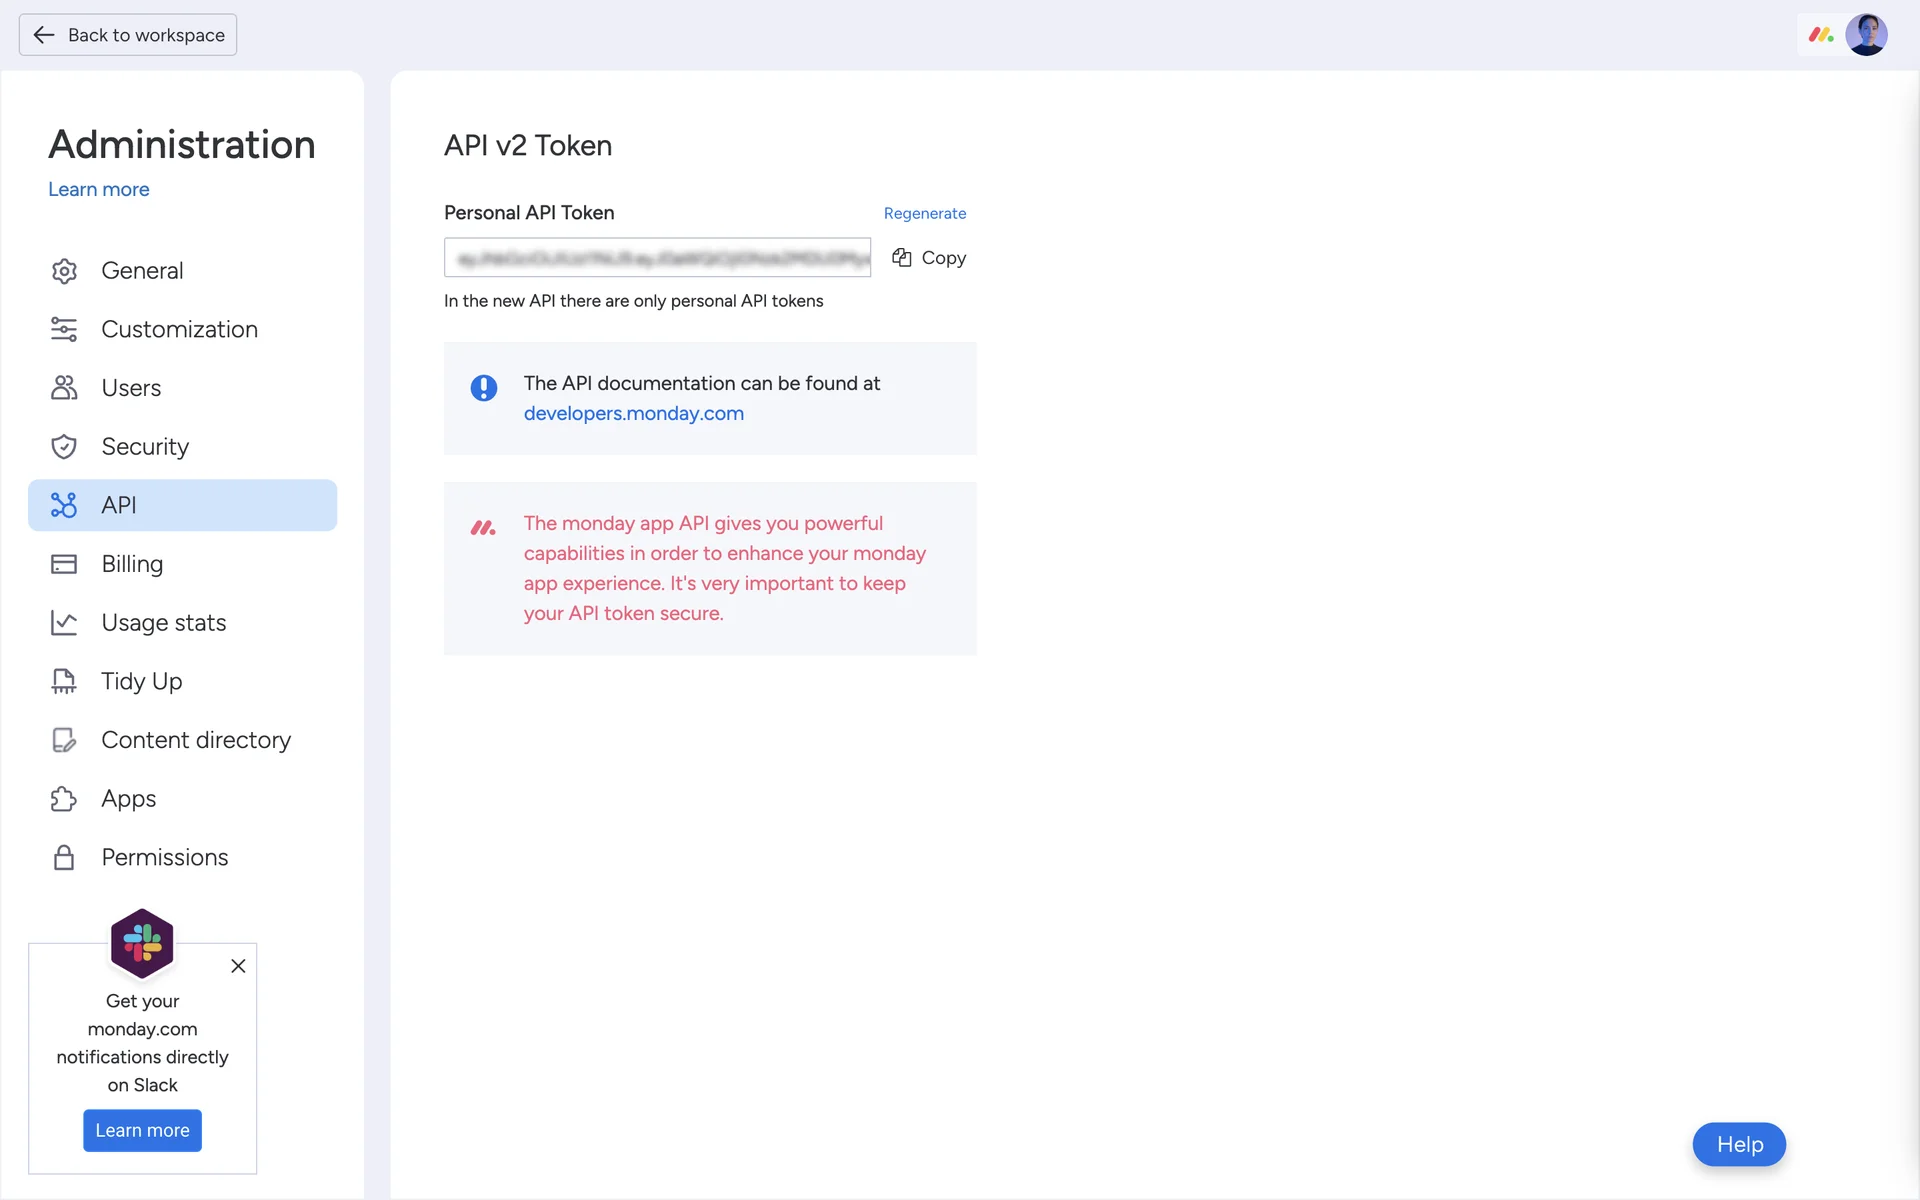
Task: Click the Security shield icon
Action: (x=64, y=447)
